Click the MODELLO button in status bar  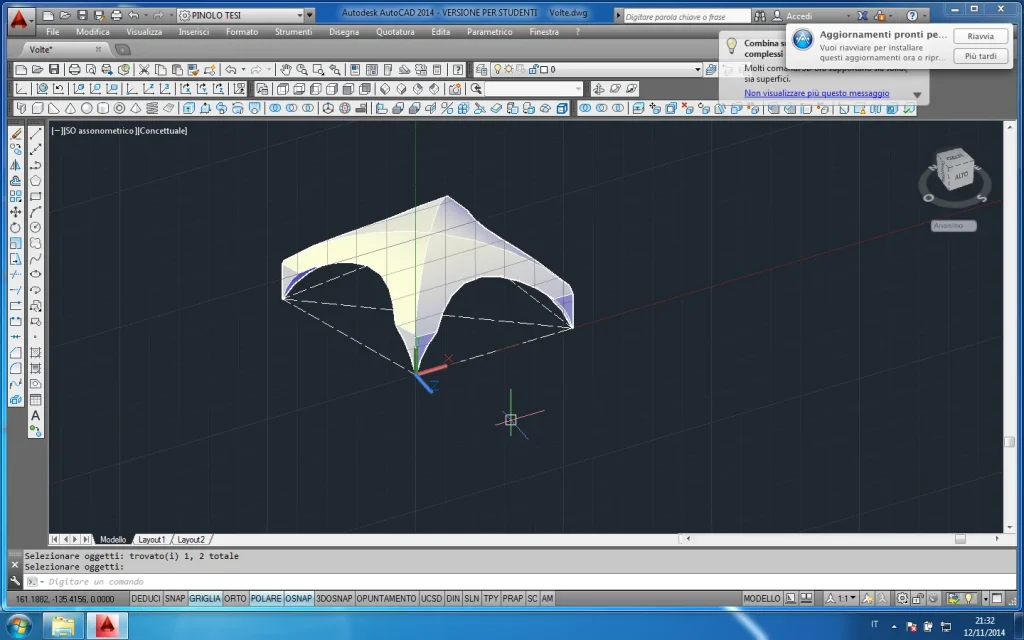[761, 598]
